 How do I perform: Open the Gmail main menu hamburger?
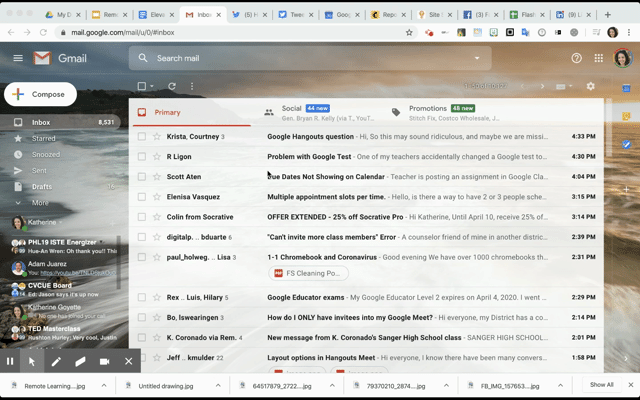click(x=18, y=58)
